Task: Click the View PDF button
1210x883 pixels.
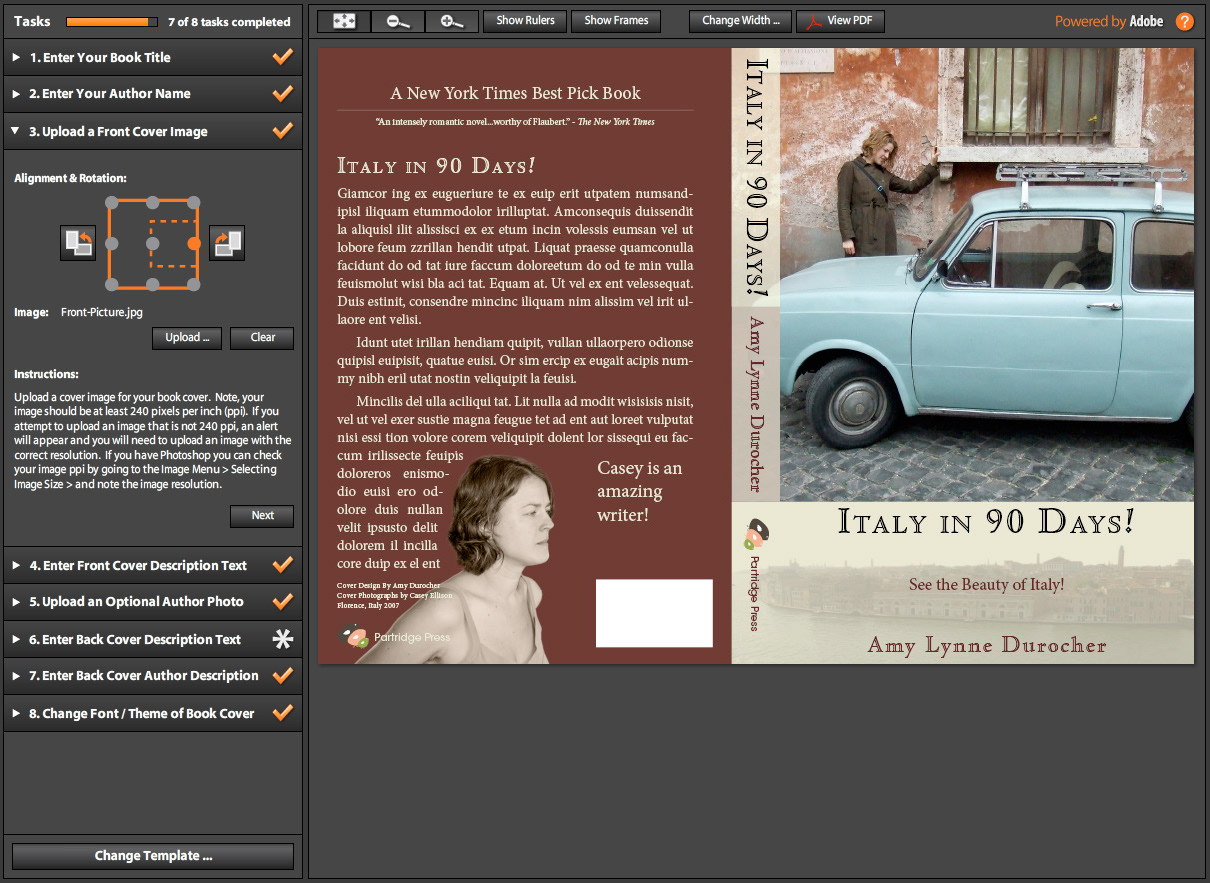Action: 840,21
